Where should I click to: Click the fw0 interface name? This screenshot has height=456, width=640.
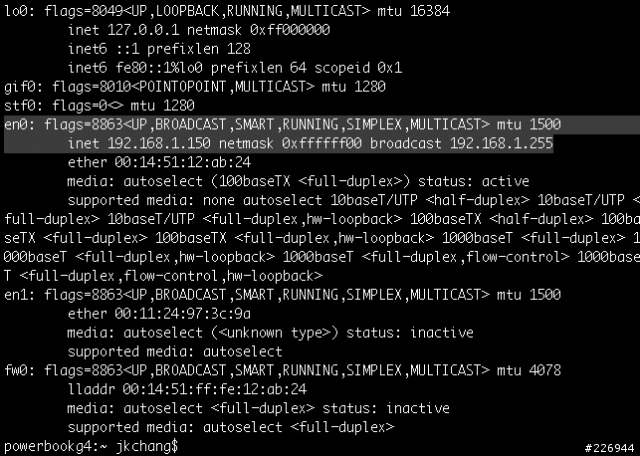15,373
